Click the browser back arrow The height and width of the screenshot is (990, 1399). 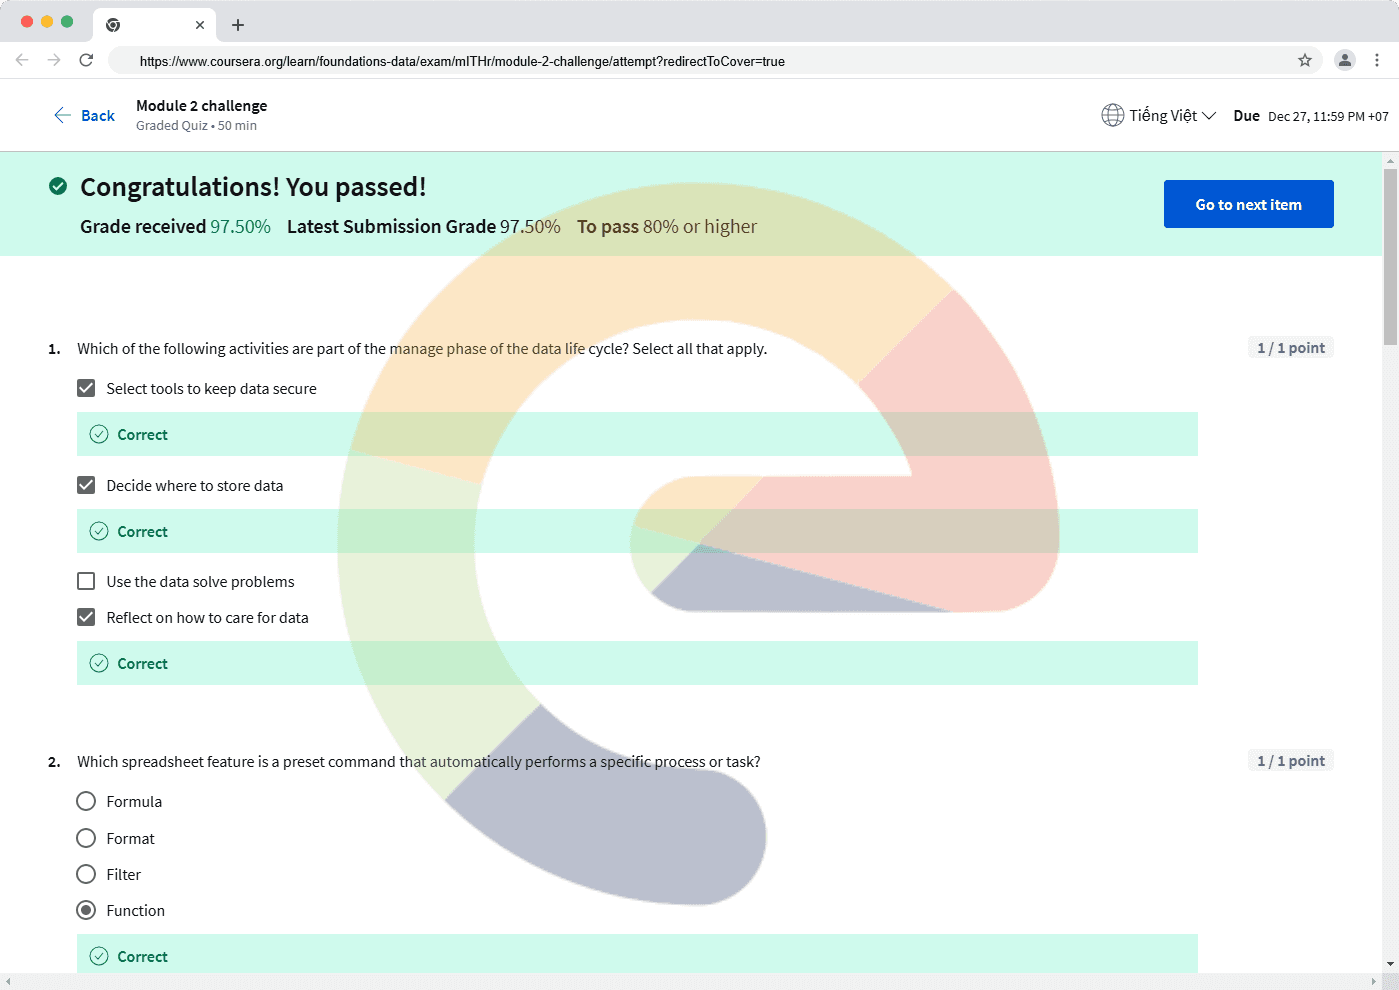coord(22,60)
